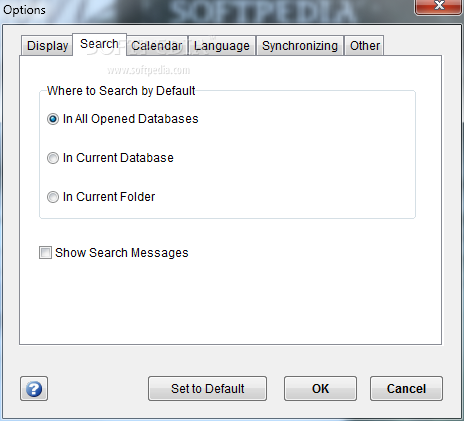Confirm settings with the OK button

point(320,389)
